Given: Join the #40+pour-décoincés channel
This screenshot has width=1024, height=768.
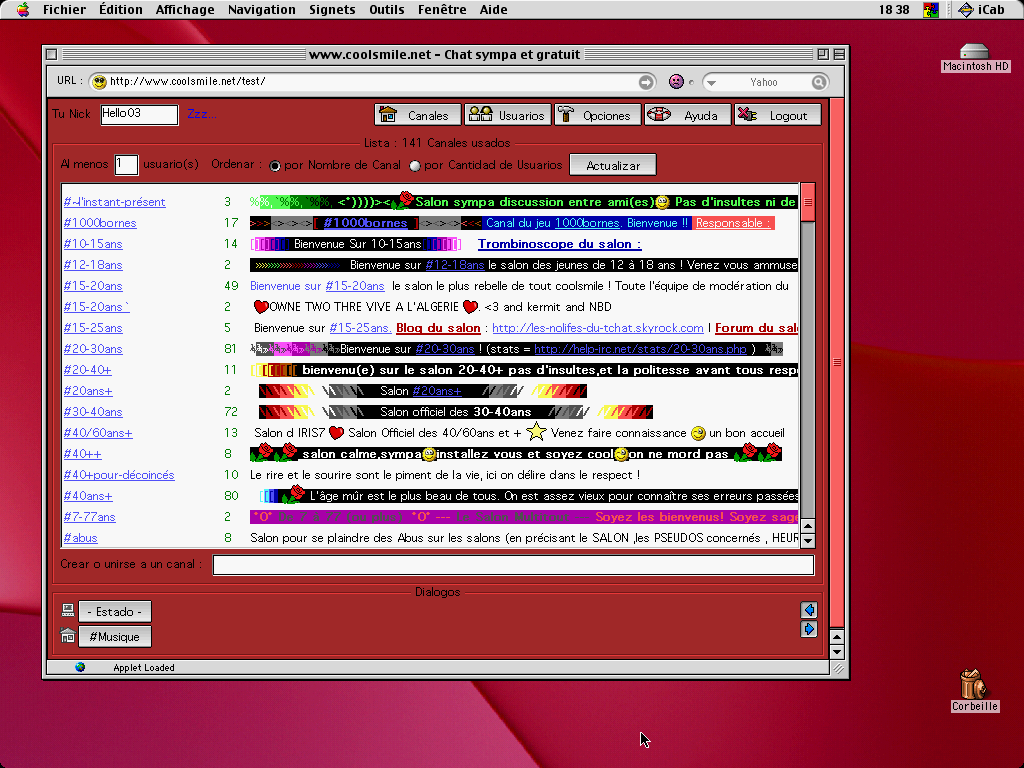Looking at the screenshot, I should pos(119,475).
